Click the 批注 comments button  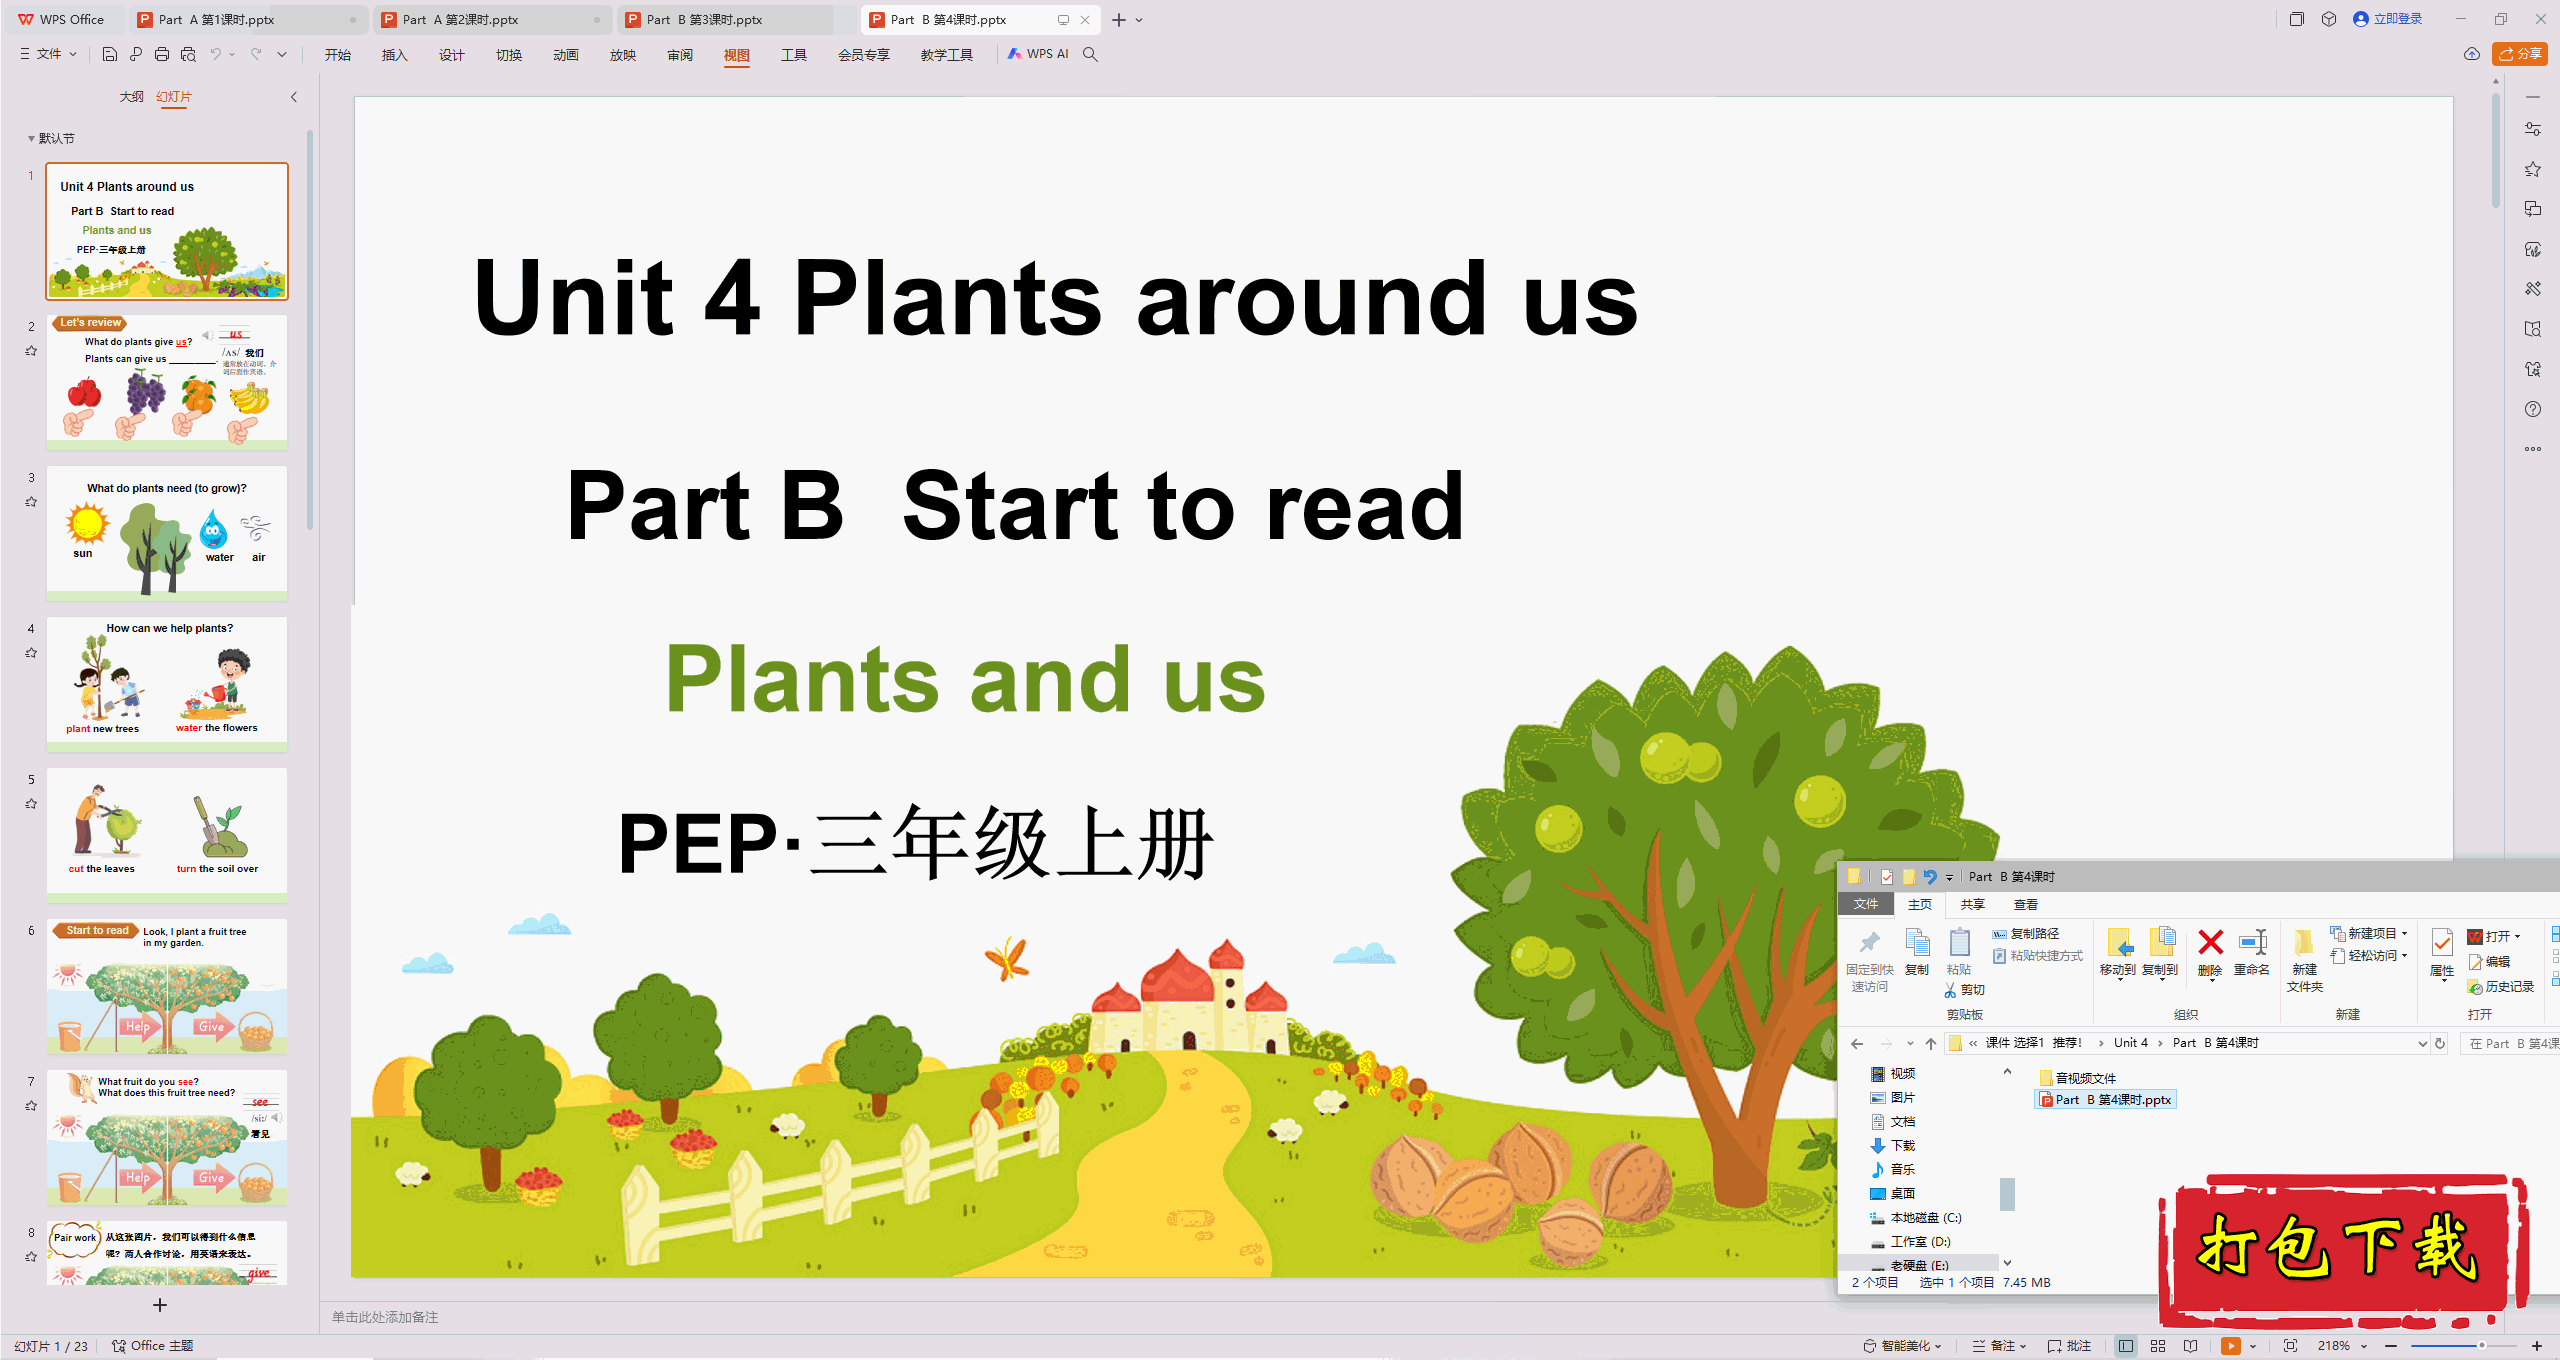click(2070, 1346)
